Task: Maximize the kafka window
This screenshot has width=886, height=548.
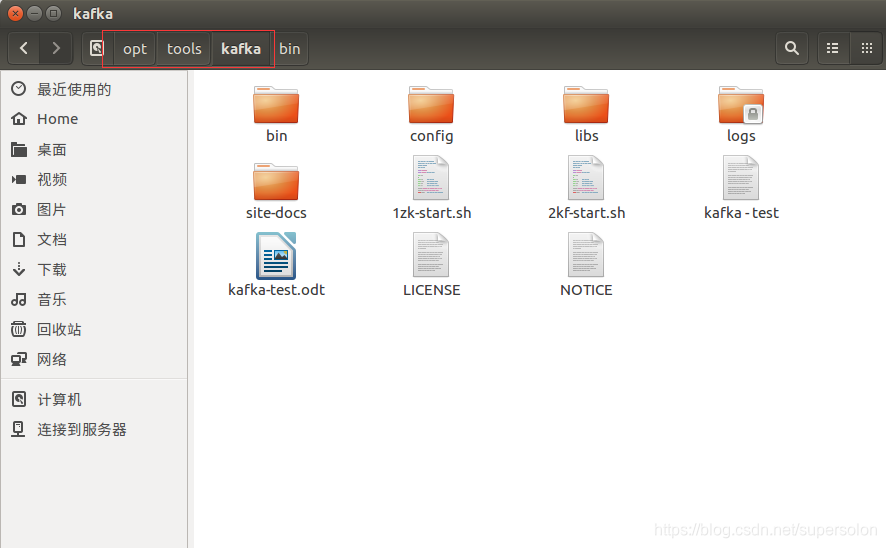Action: 53,13
